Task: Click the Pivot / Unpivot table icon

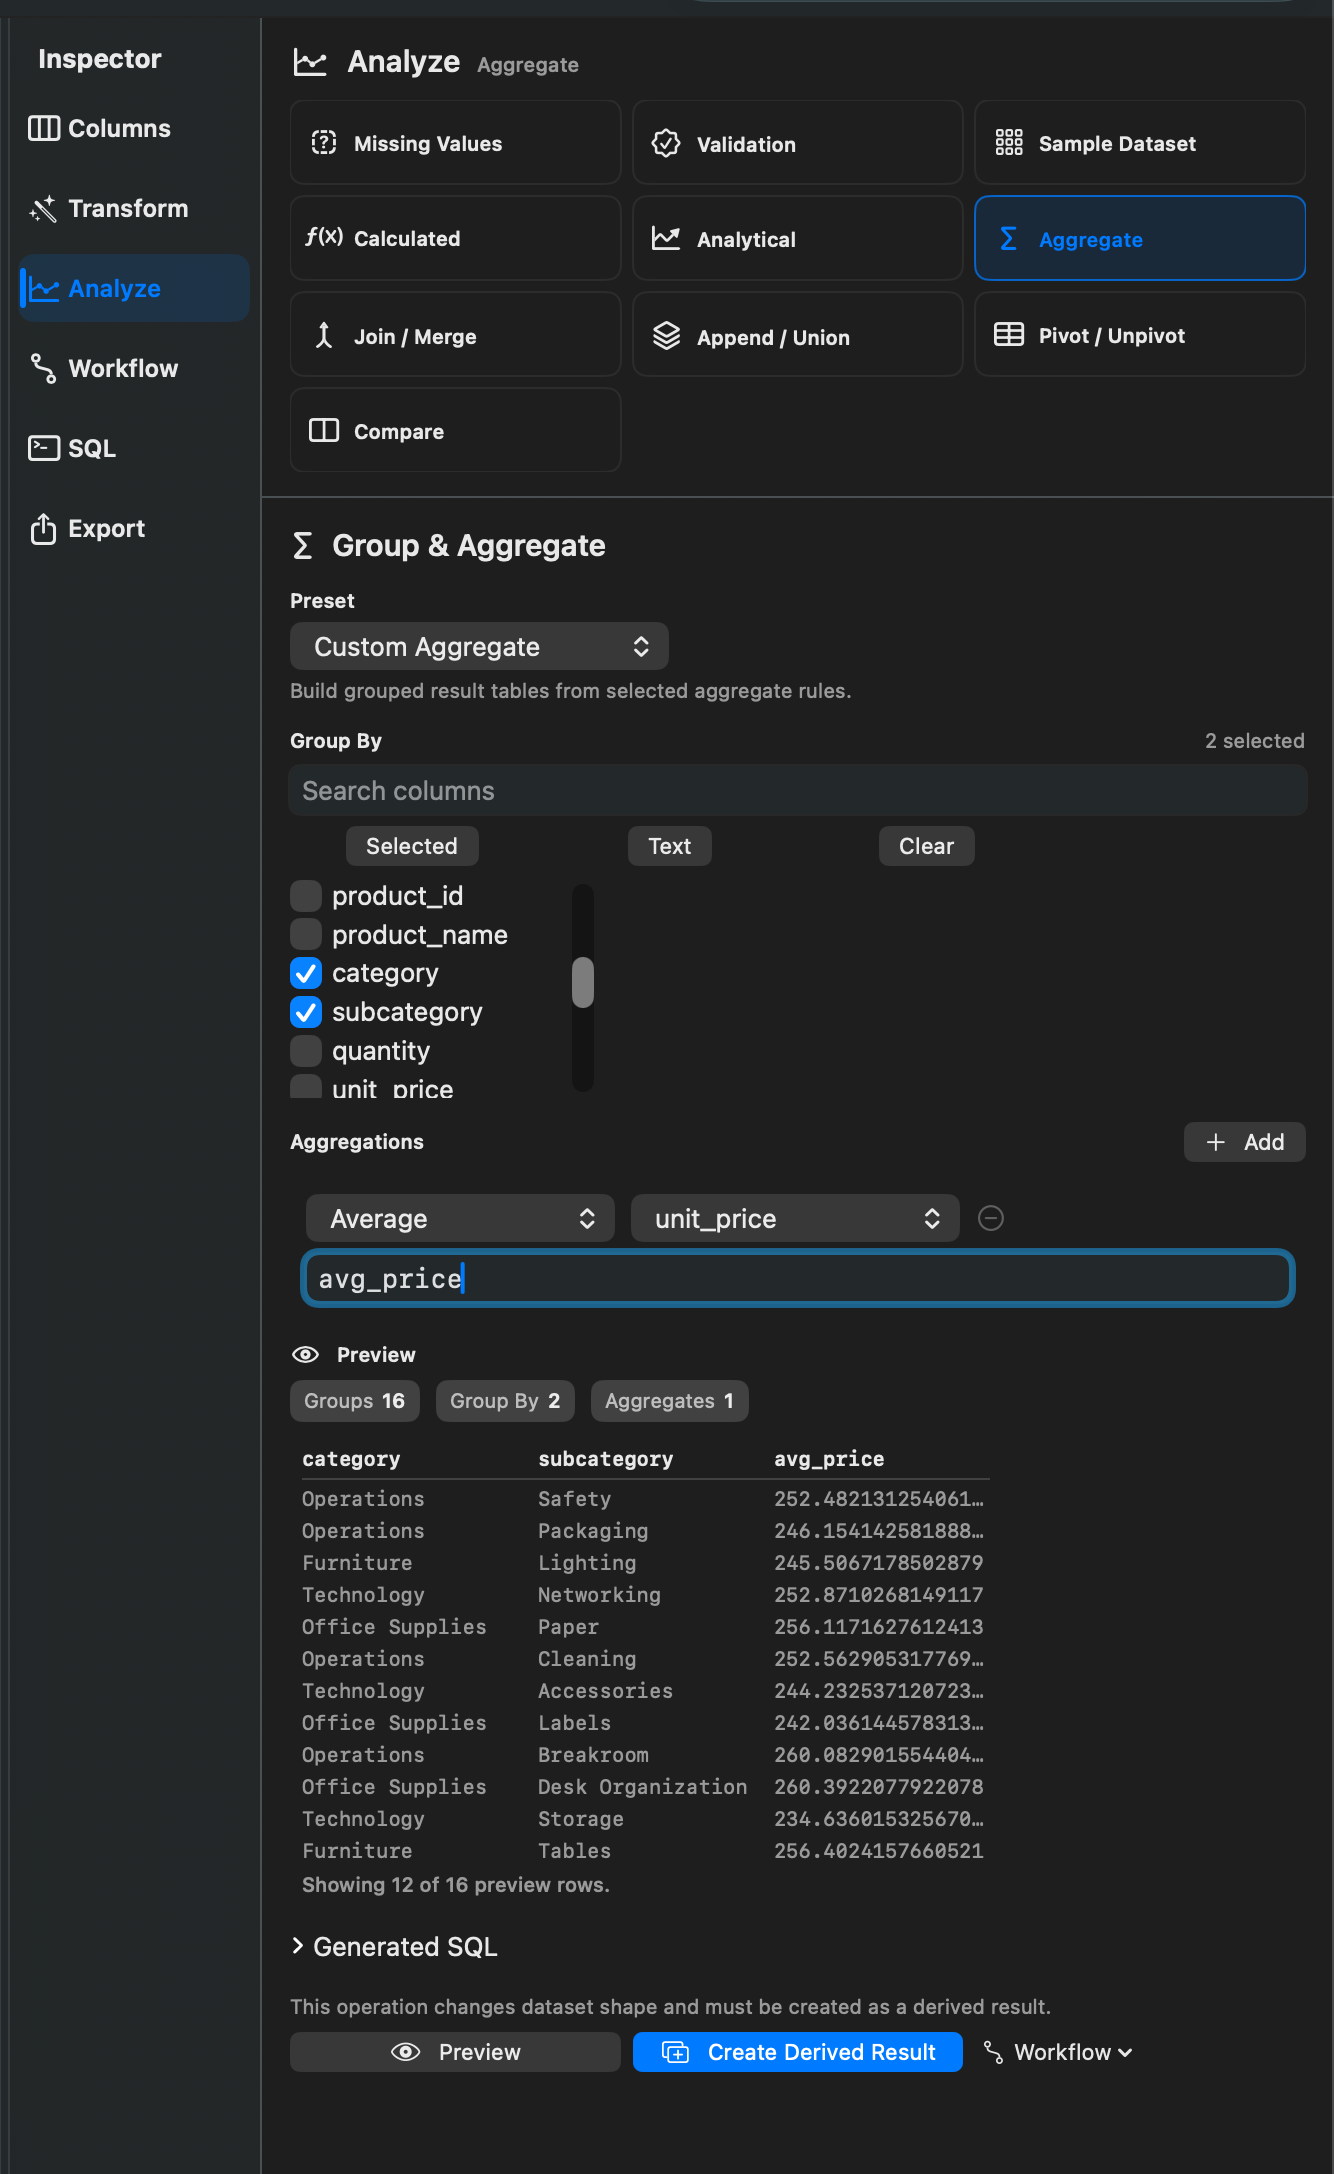Action: tap(1009, 334)
